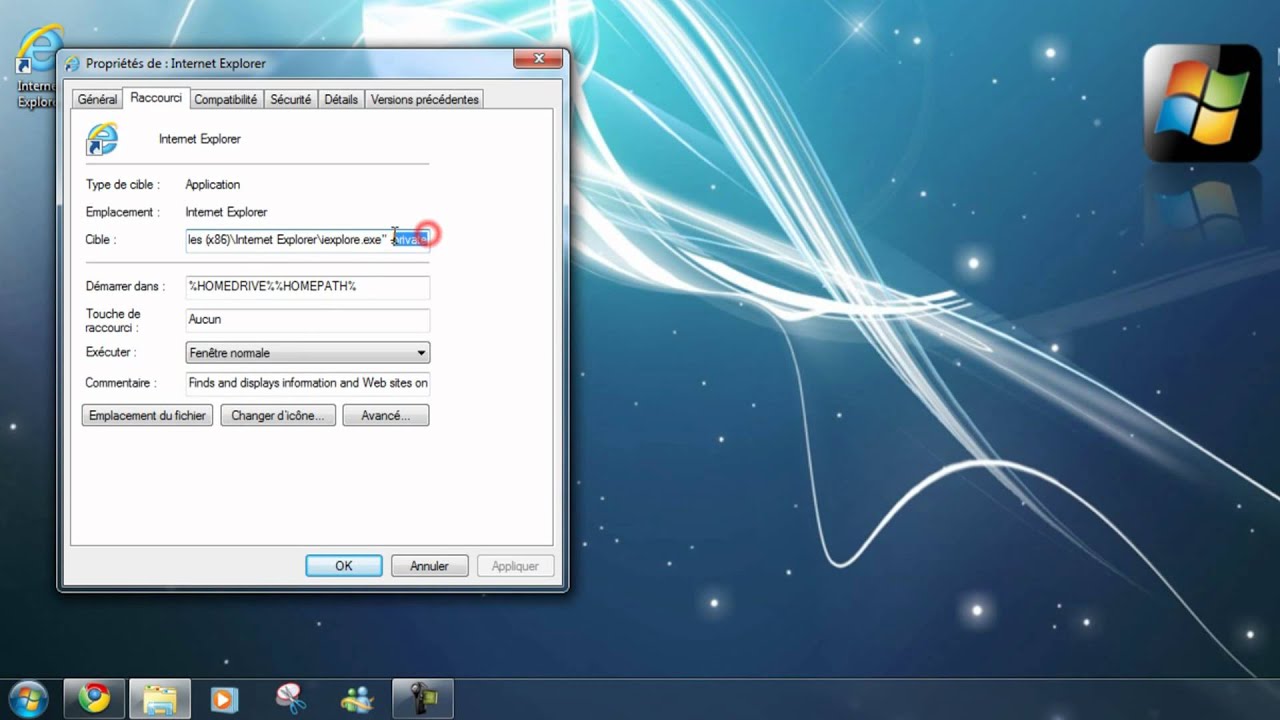The width and height of the screenshot is (1280, 720).
Task: Launch Google Chrome from the taskbar
Action: click(95, 697)
